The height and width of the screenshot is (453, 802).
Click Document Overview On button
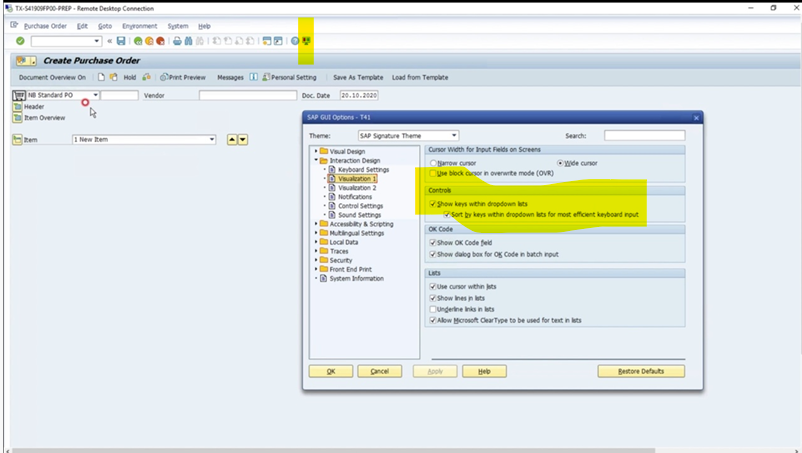pyautogui.click(x=52, y=77)
